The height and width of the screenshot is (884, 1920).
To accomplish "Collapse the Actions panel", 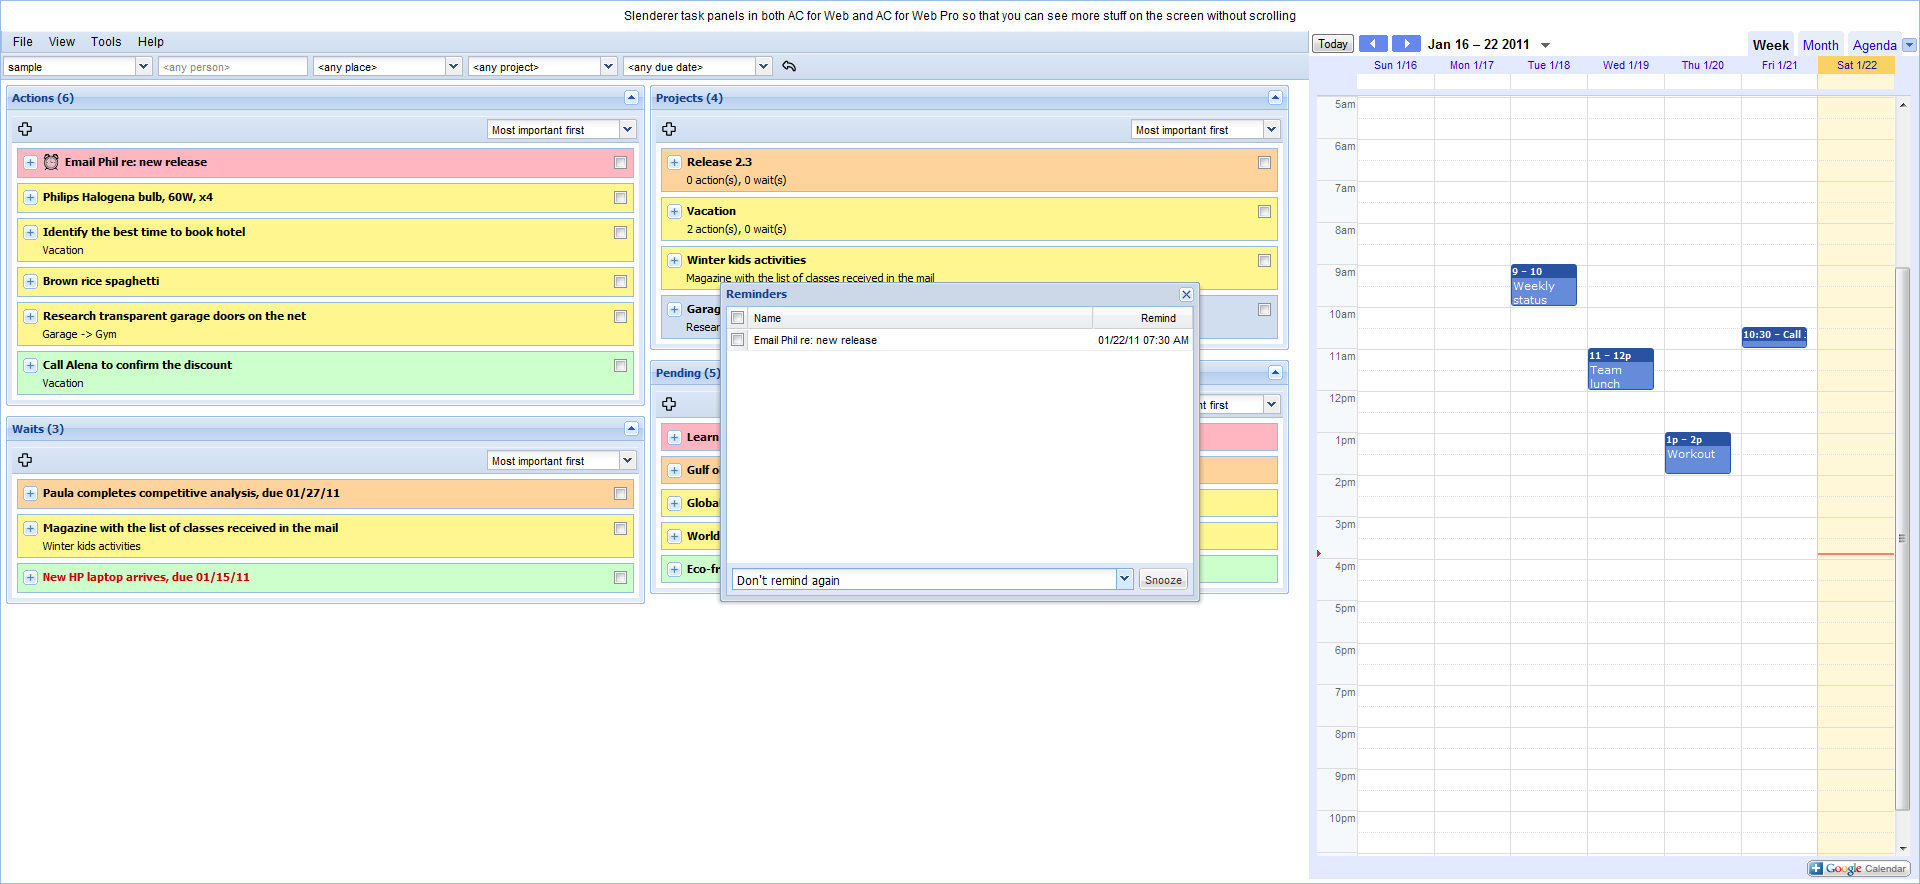I will click(x=631, y=97).
